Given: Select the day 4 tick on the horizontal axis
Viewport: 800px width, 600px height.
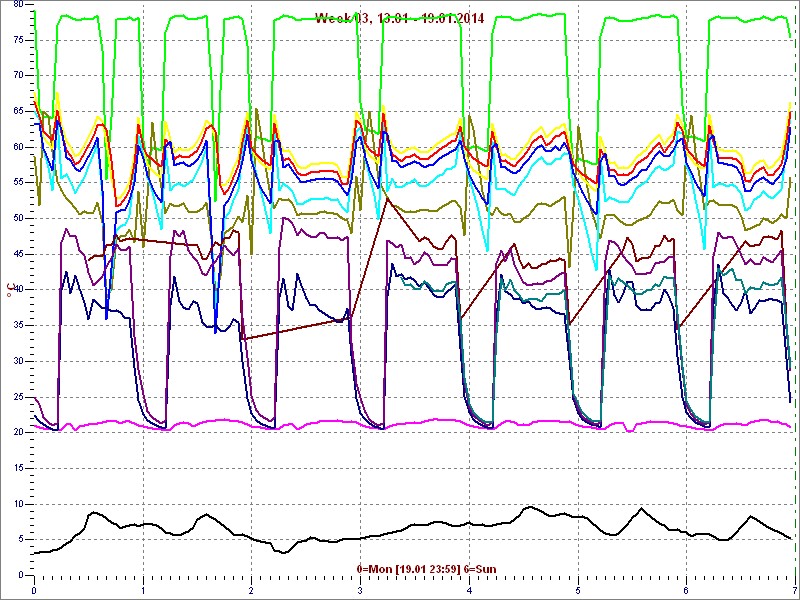Looking at the screenshot, I should pos(469,590).
